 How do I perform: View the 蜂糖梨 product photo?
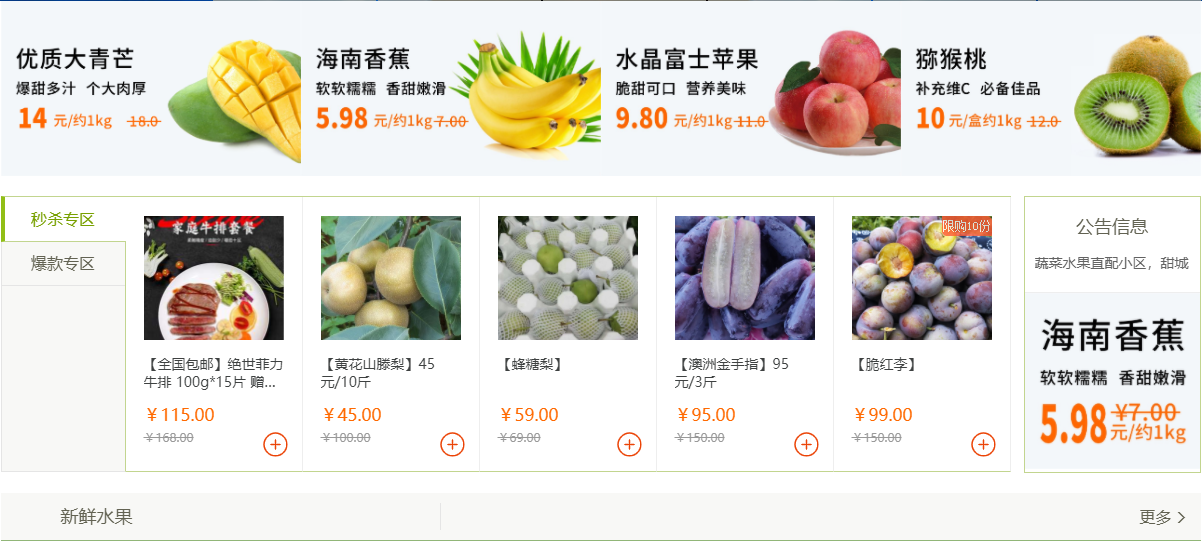[568, 278]
